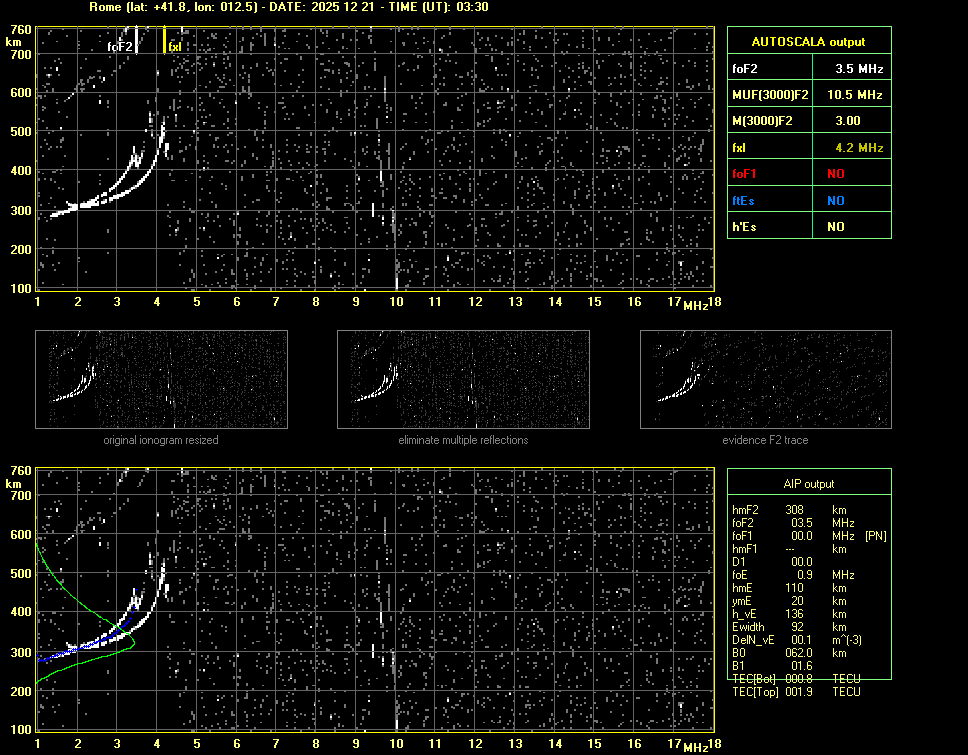This screenshot has height=755, width=968.
Task: Click the M(3000)F2 value 3.00
Action: [x=848, y=121]
